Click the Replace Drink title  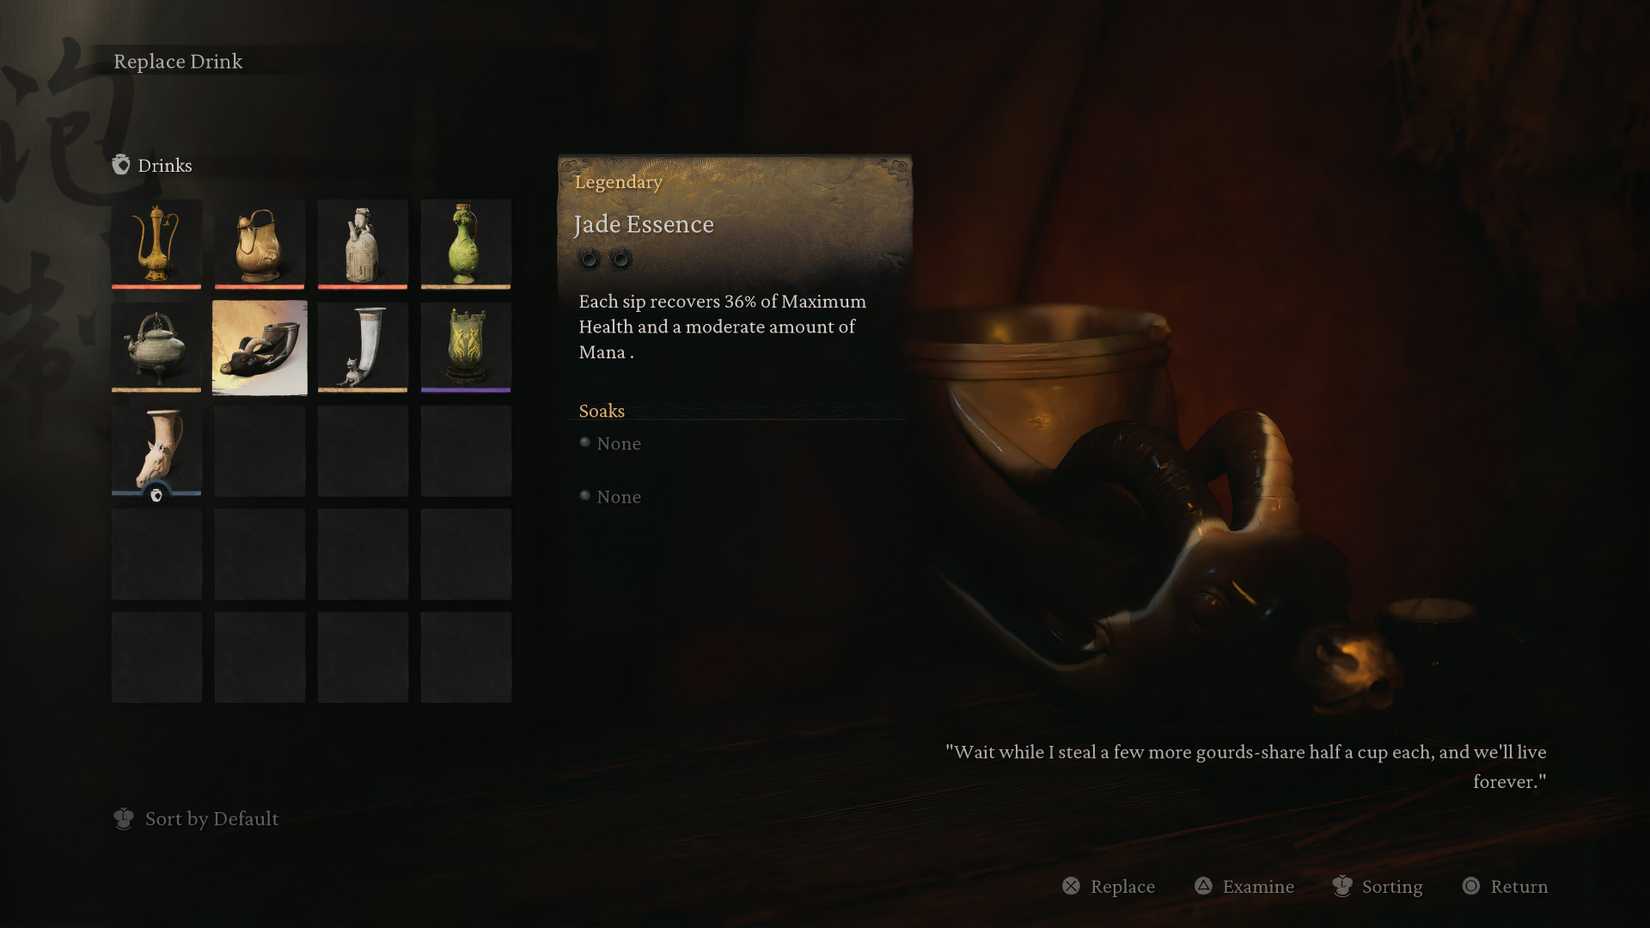coord(178,61)
